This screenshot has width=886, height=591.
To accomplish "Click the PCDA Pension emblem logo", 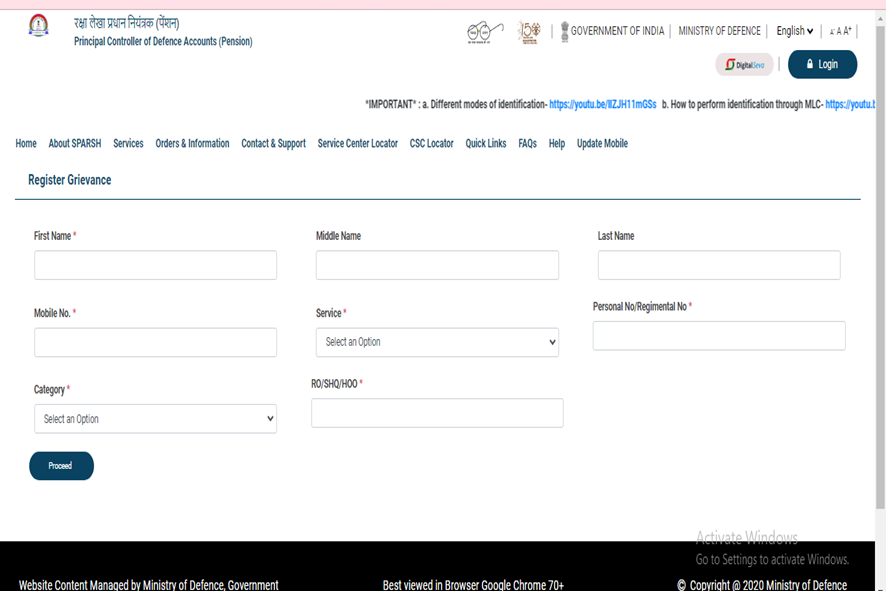I will click(x=38, y=25).
